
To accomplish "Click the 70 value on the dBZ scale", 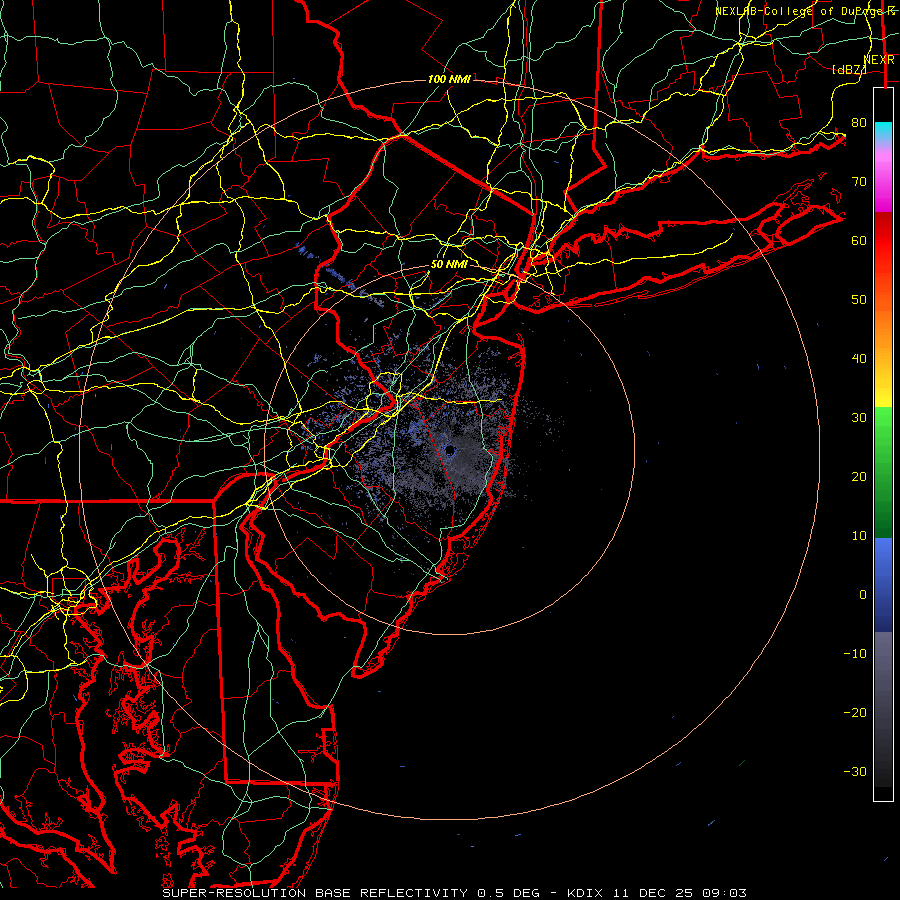I will [x=859, y=181].
